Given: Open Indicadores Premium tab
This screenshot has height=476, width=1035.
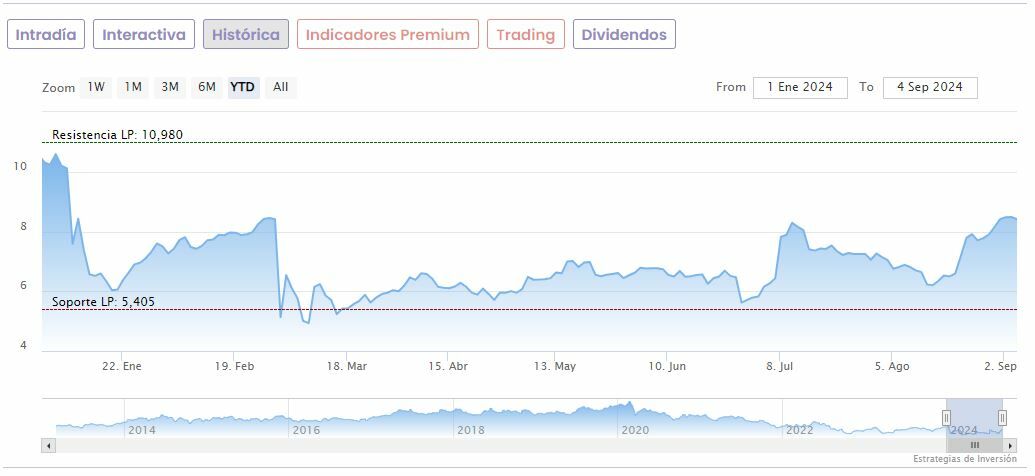Looking at the screenshot, I should pos(387,34).
